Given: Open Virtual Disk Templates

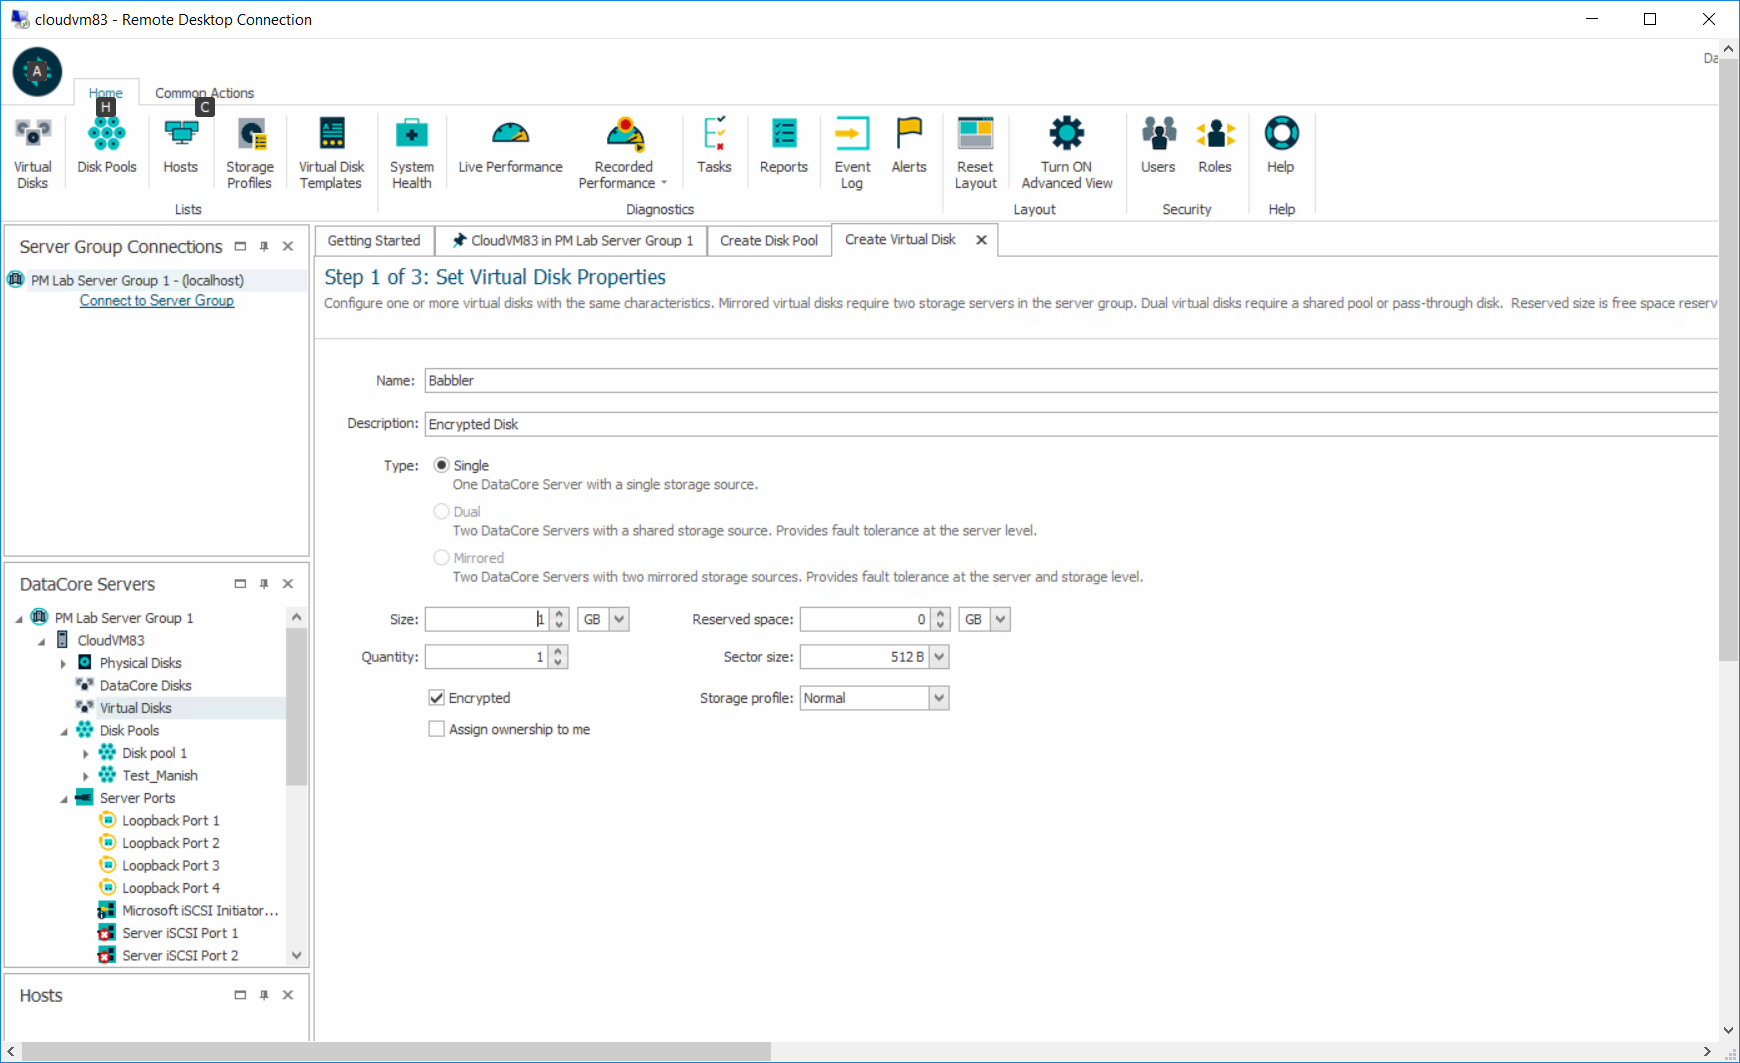Looking at the screenshot, I should point(331,148).
